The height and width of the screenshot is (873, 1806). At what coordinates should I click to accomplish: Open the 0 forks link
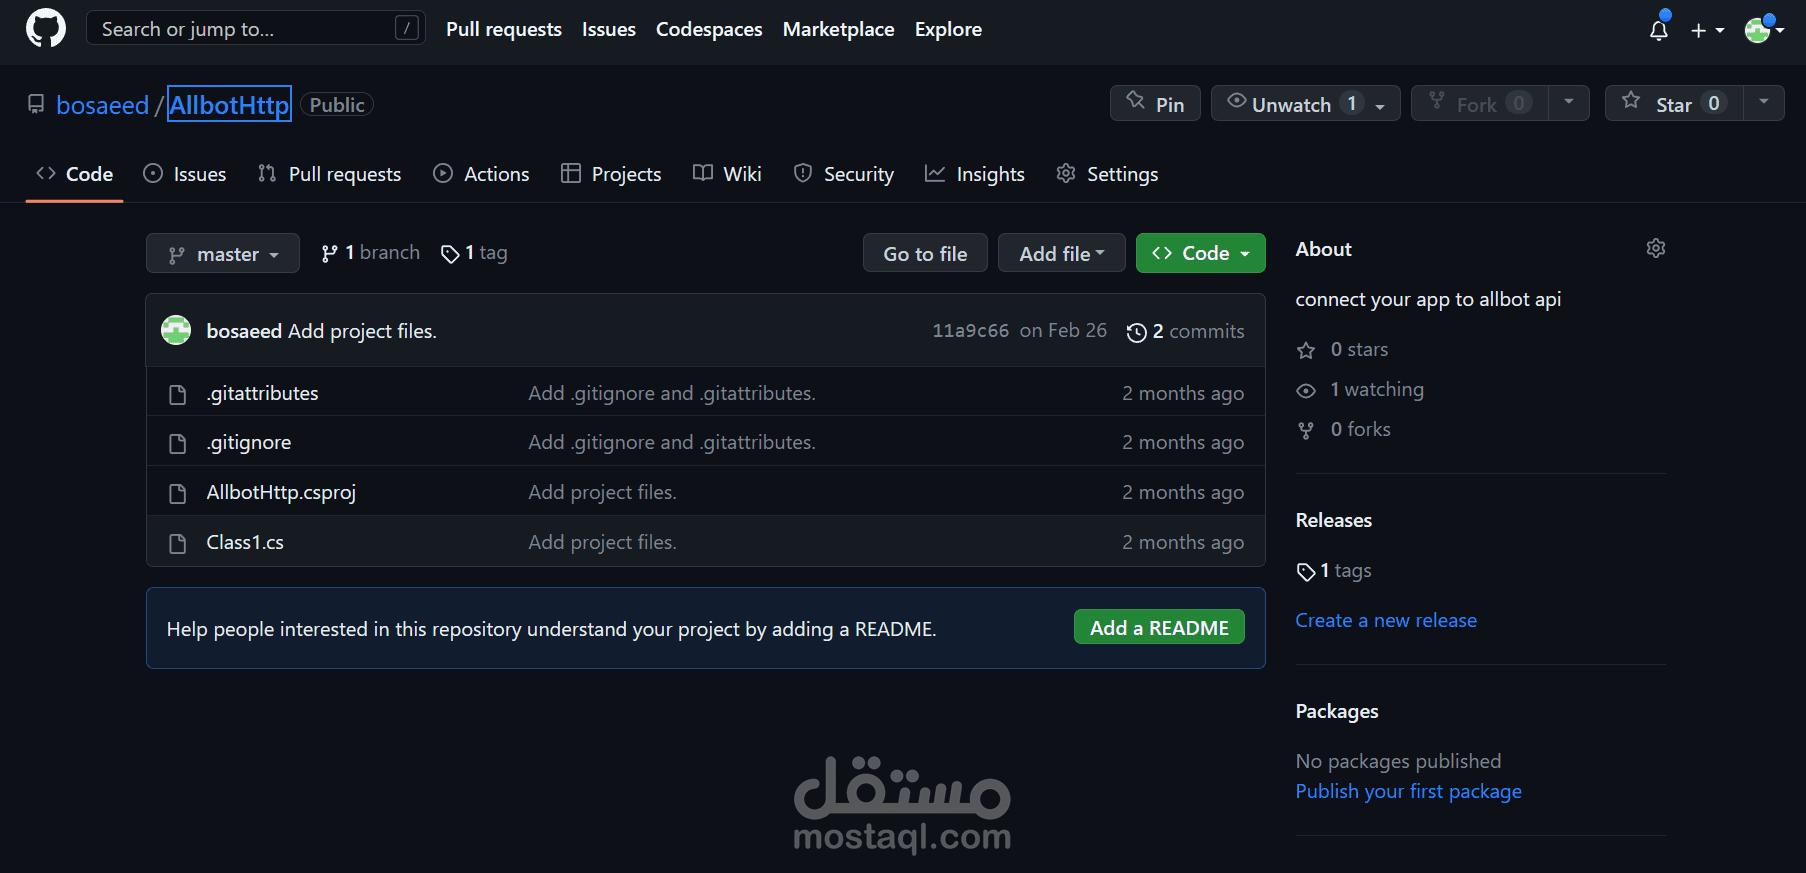pos(1344,429)
